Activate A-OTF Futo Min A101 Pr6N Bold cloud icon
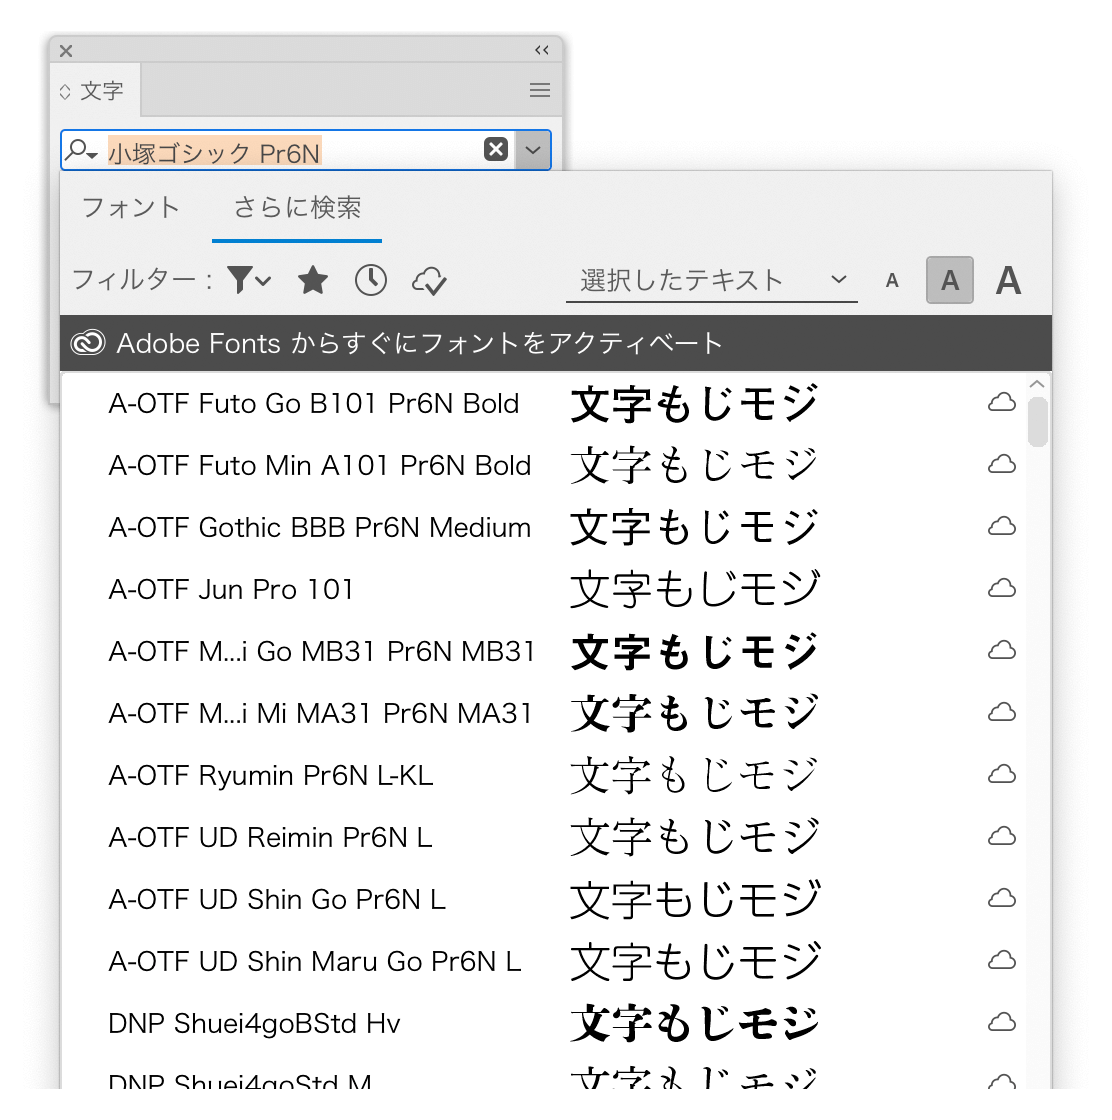This screenshot has height=1120, width=1112. [x=1001, y=465]
